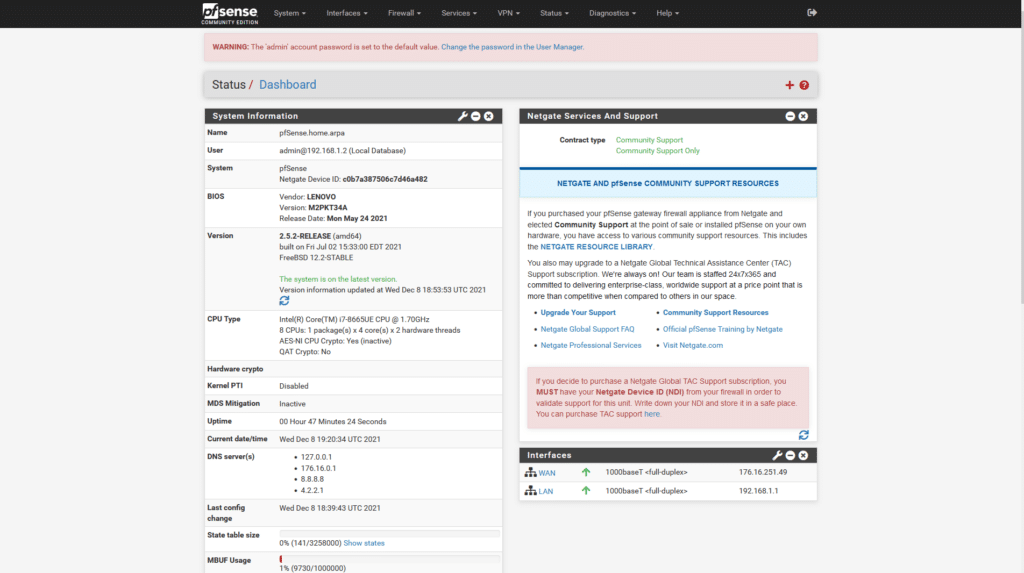1024x573 pixels.
Task: Open Upgrade Your Support link
Action: coord(578,313)
